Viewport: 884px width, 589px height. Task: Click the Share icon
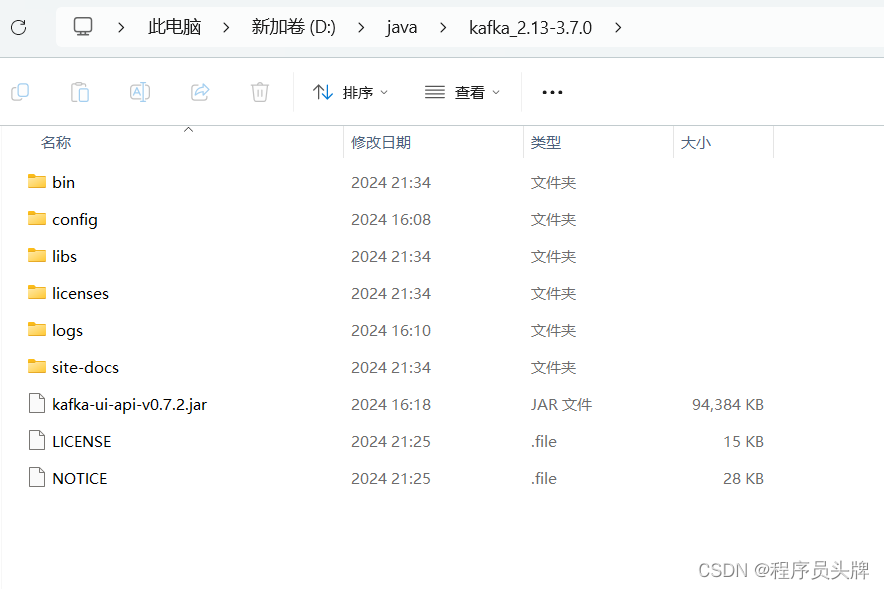pos(200,91)
